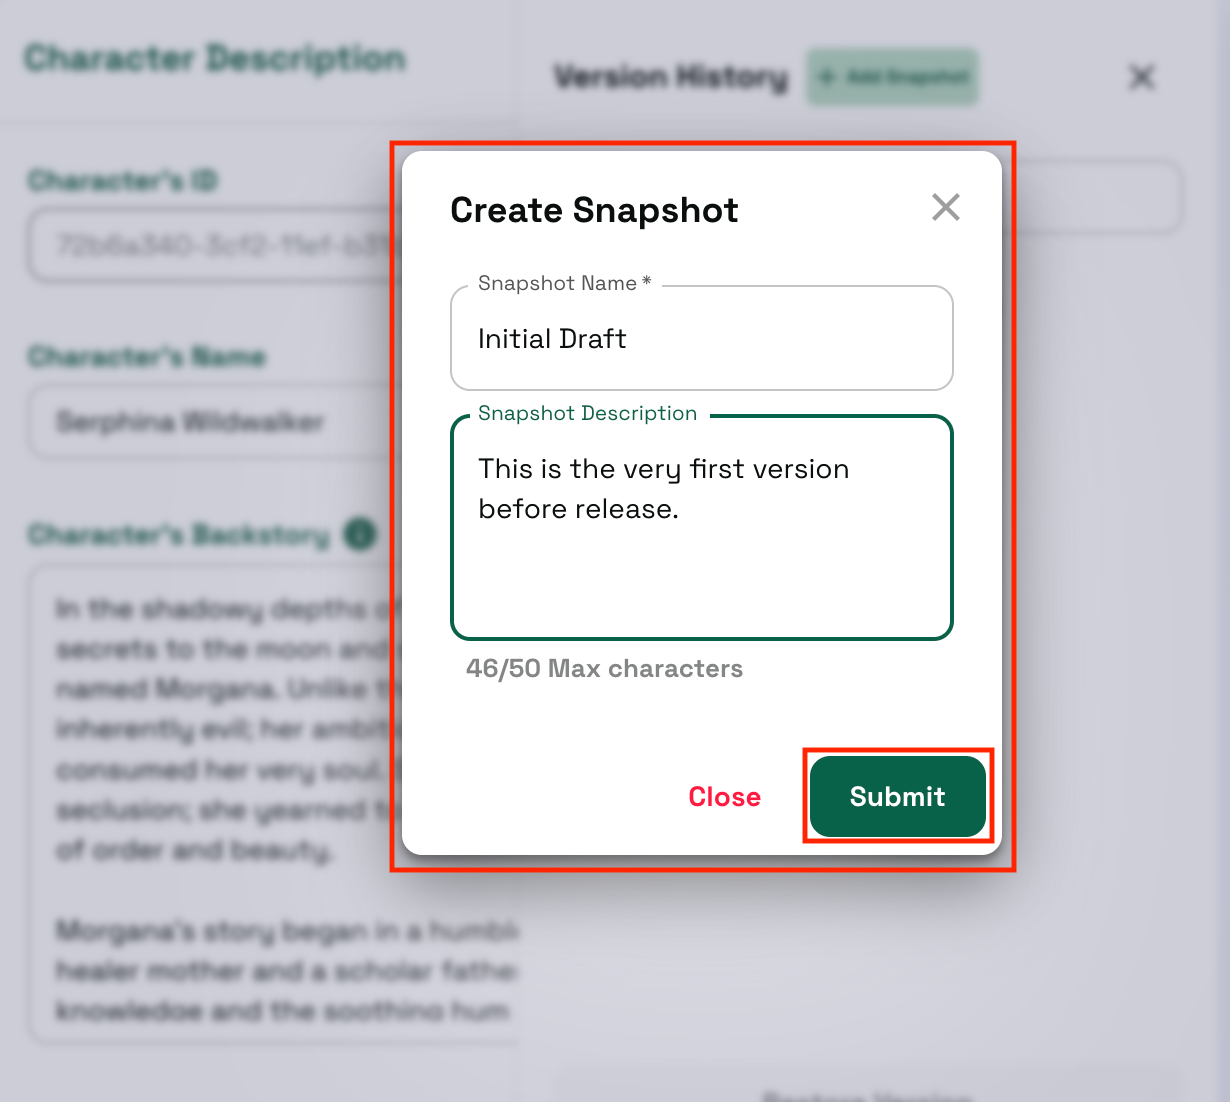Click the Snapshot Name label
The width and height of the screenshot is (1230, 1102).
tap(563, 284)
